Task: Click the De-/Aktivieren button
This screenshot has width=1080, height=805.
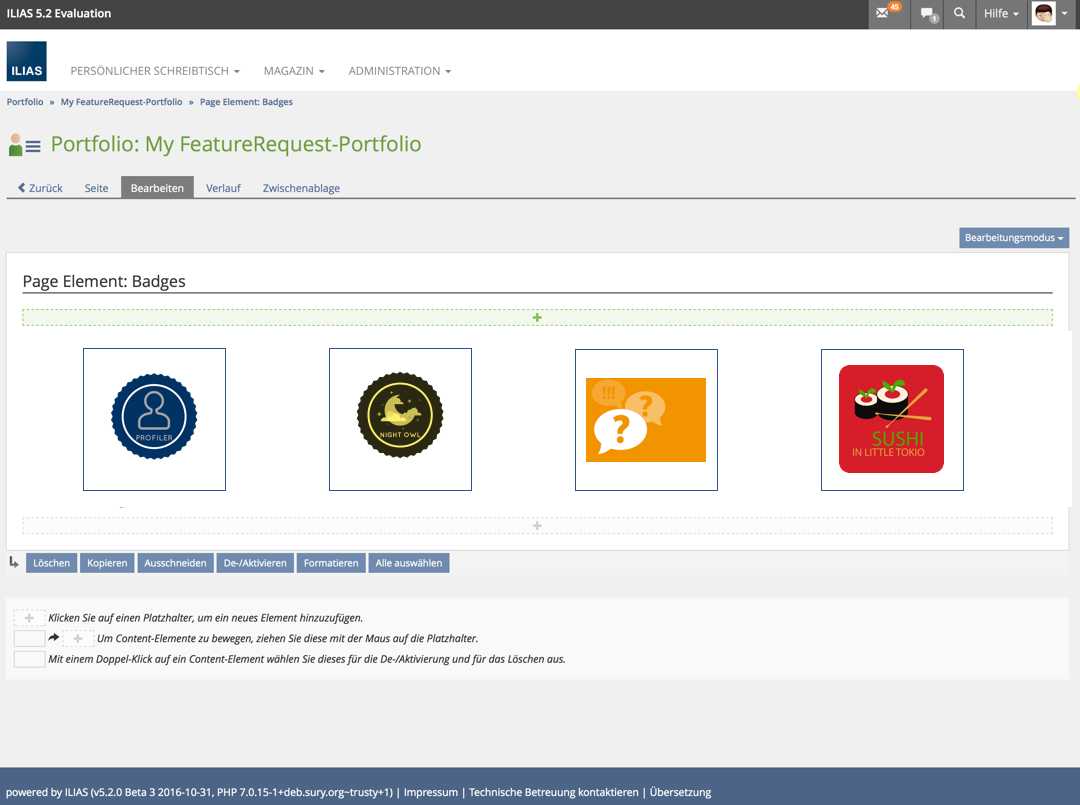Action: [255, 563]
